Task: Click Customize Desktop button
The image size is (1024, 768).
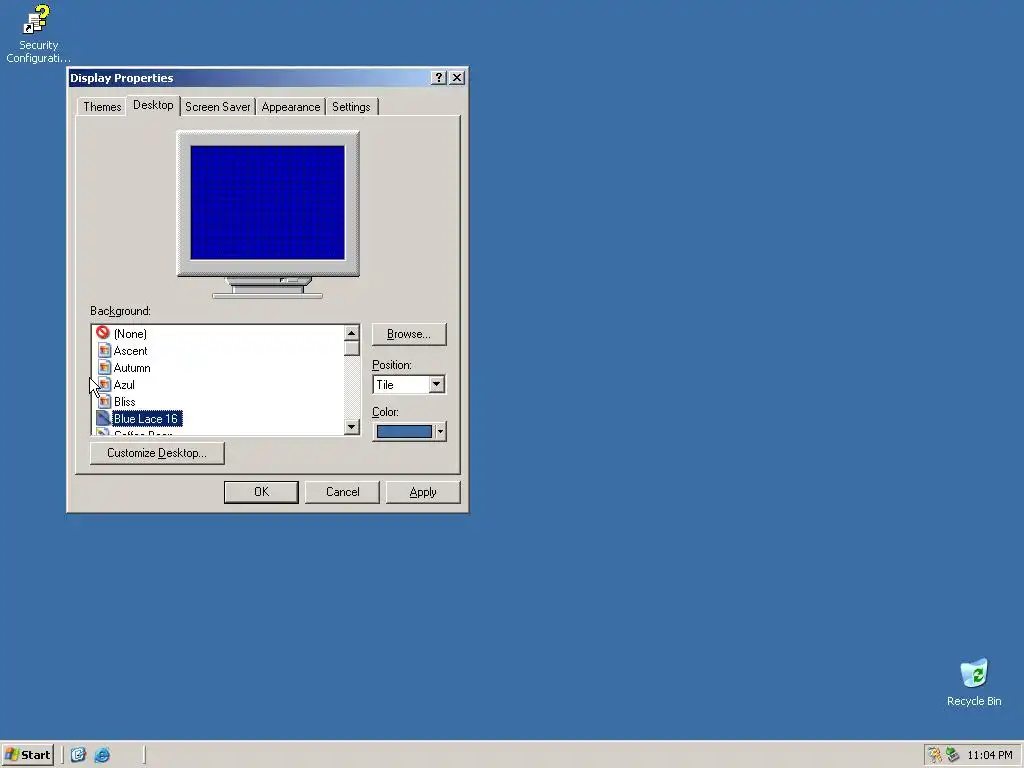Action: (x=157, y=453)
